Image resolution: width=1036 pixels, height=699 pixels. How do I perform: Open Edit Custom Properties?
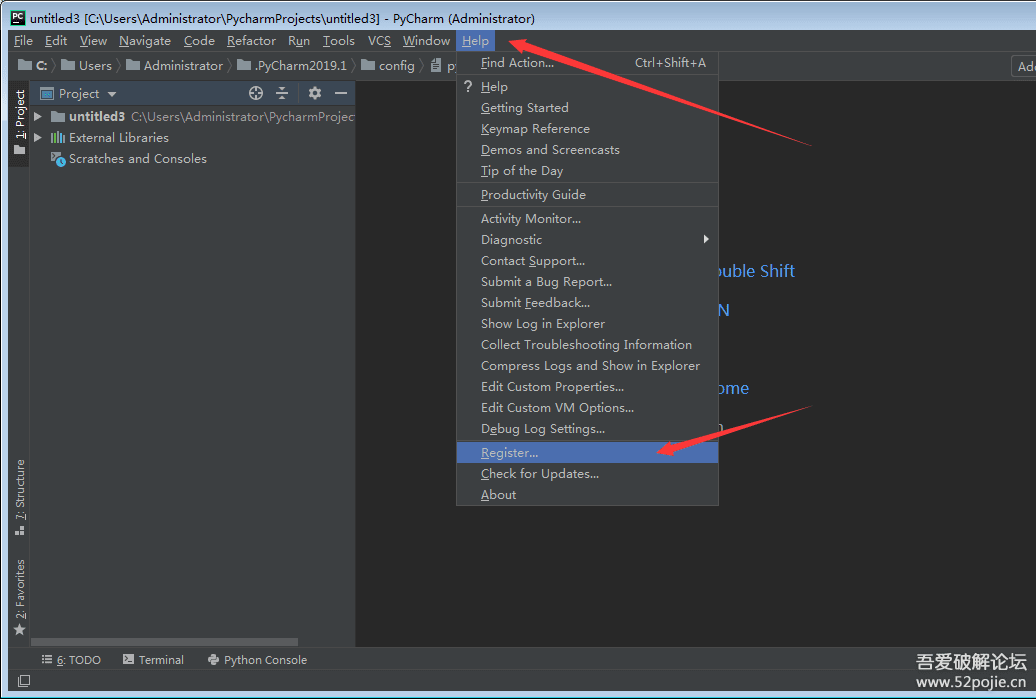[x=587, y=387]
